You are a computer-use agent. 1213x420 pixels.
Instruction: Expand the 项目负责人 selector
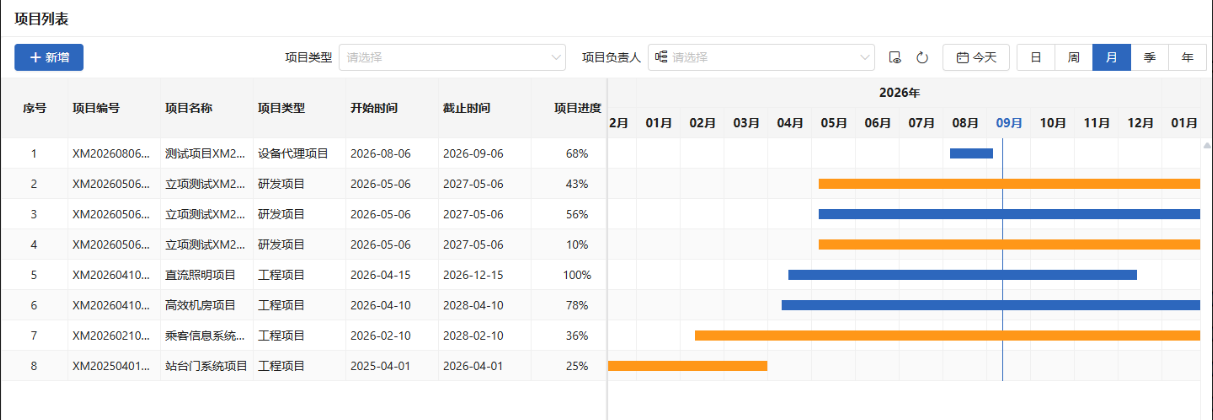[762, 58]
